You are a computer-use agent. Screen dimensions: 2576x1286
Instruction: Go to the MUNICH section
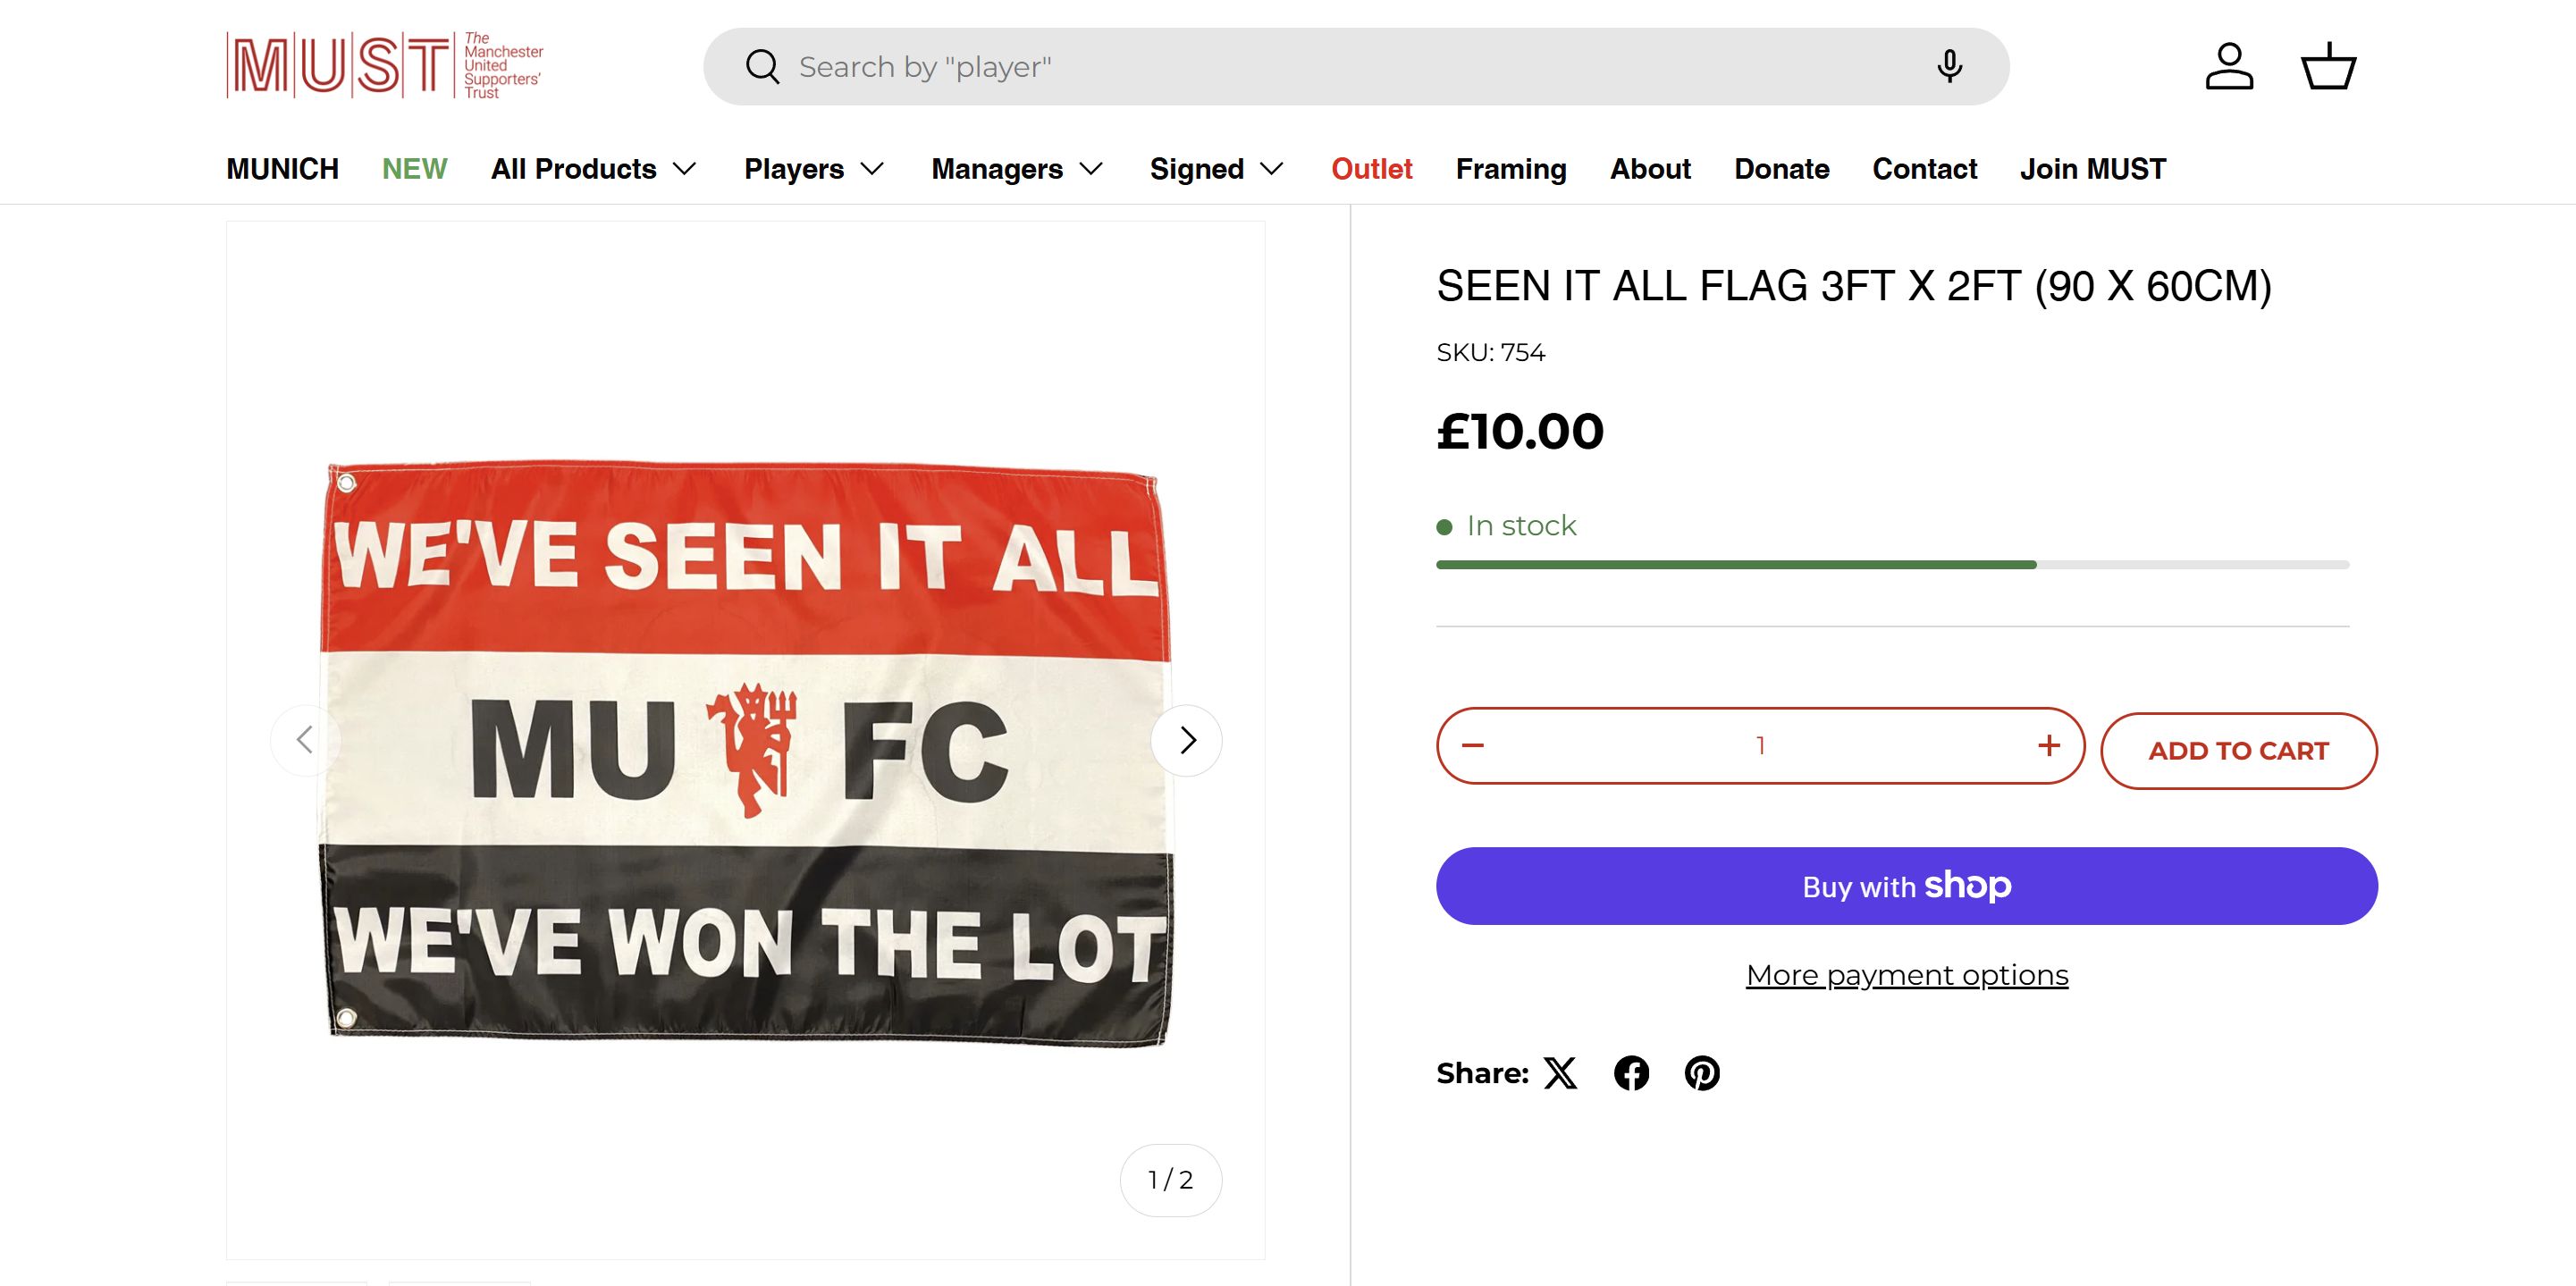click(282, 169)
